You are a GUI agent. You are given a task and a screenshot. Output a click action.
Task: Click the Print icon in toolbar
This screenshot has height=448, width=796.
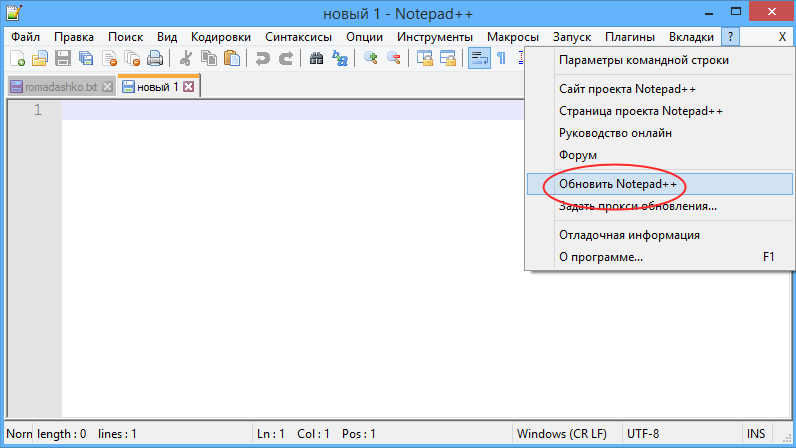(x=155, y=58)
